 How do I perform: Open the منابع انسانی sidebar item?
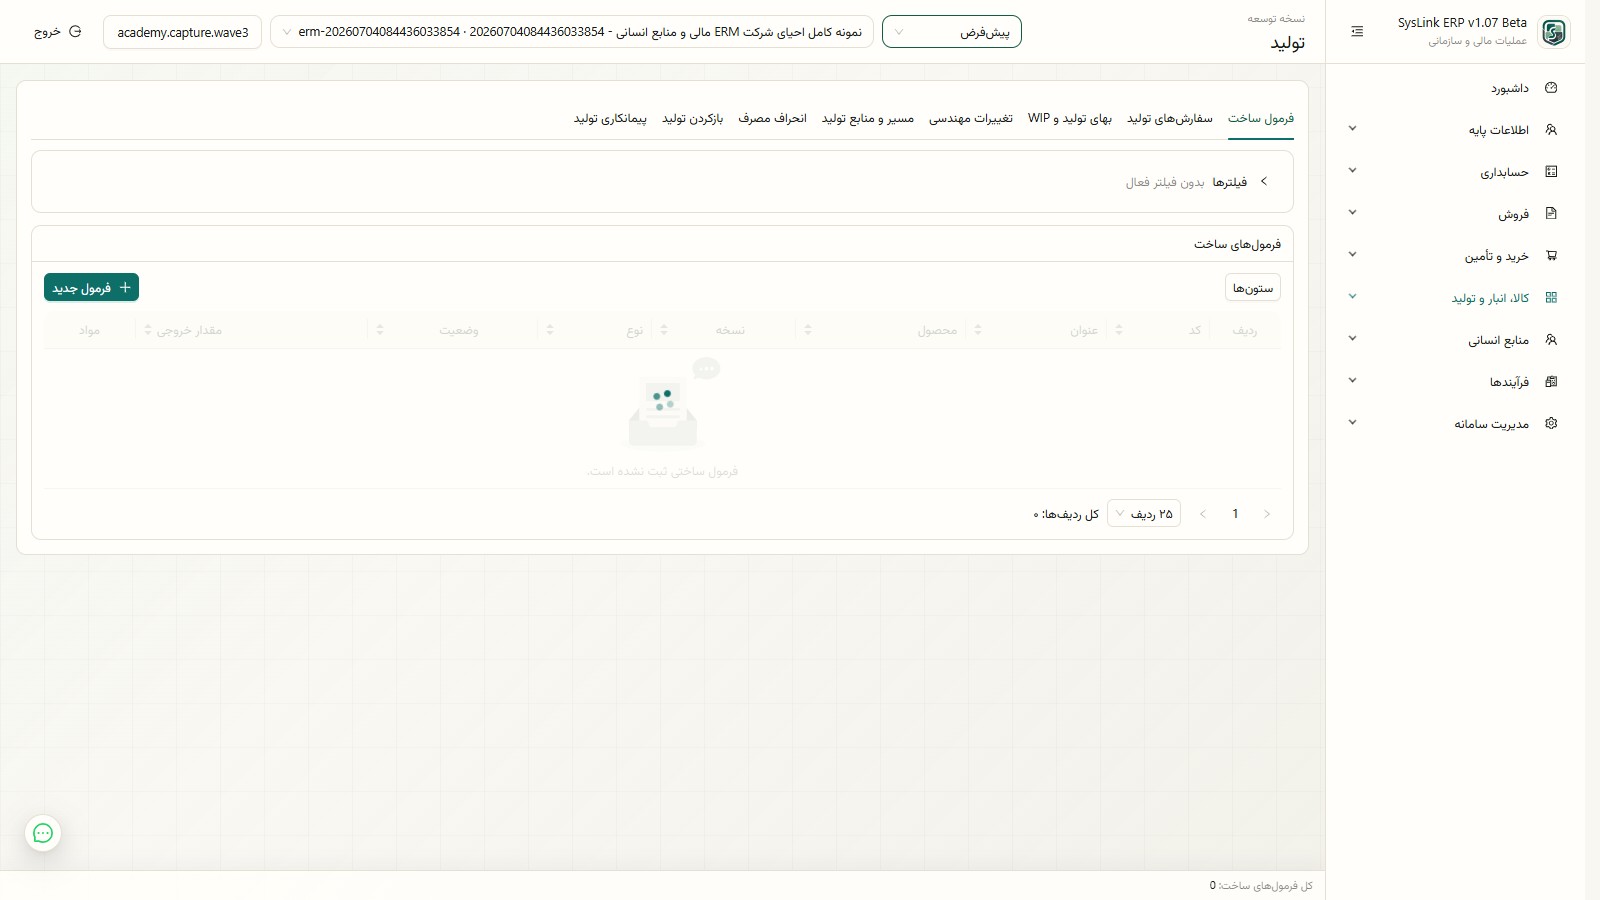tap(1498, 340)
